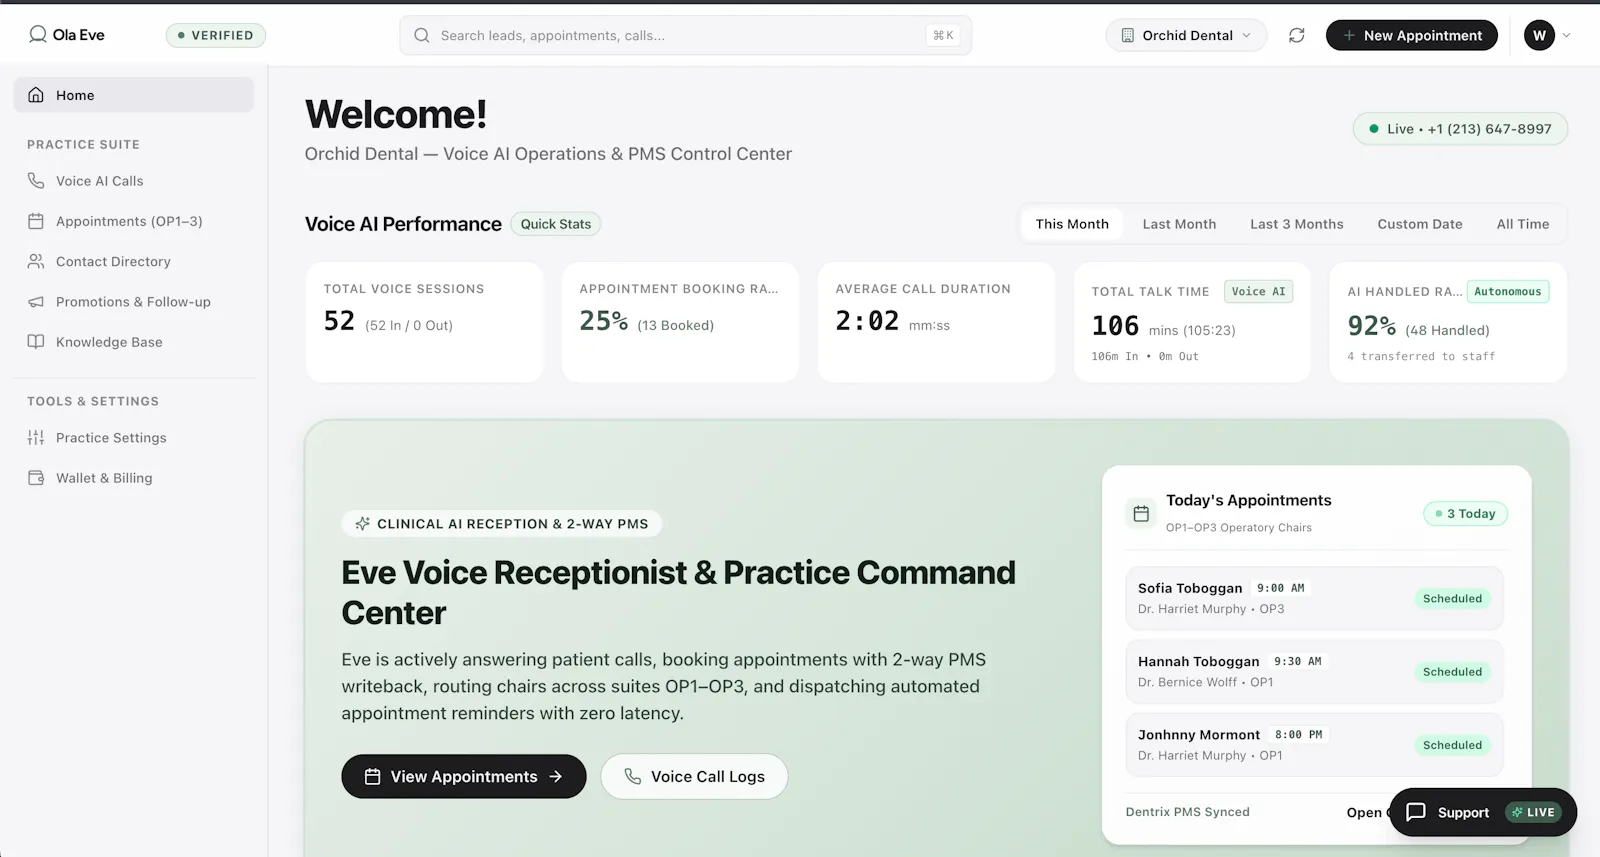Image resolution: width=1600 pixels, height=857 pixels.
Task: Switch to the This Month tab
Action: pyautogui.click(x=1072, y=224)
